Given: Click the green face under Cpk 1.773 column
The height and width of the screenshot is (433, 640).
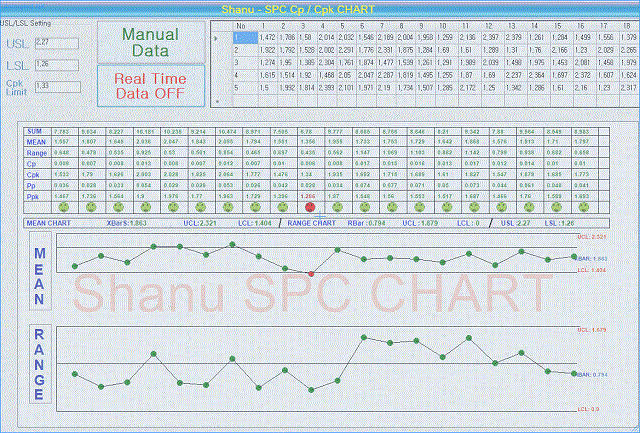Looking at the screenshot, I should pos(584,207).
